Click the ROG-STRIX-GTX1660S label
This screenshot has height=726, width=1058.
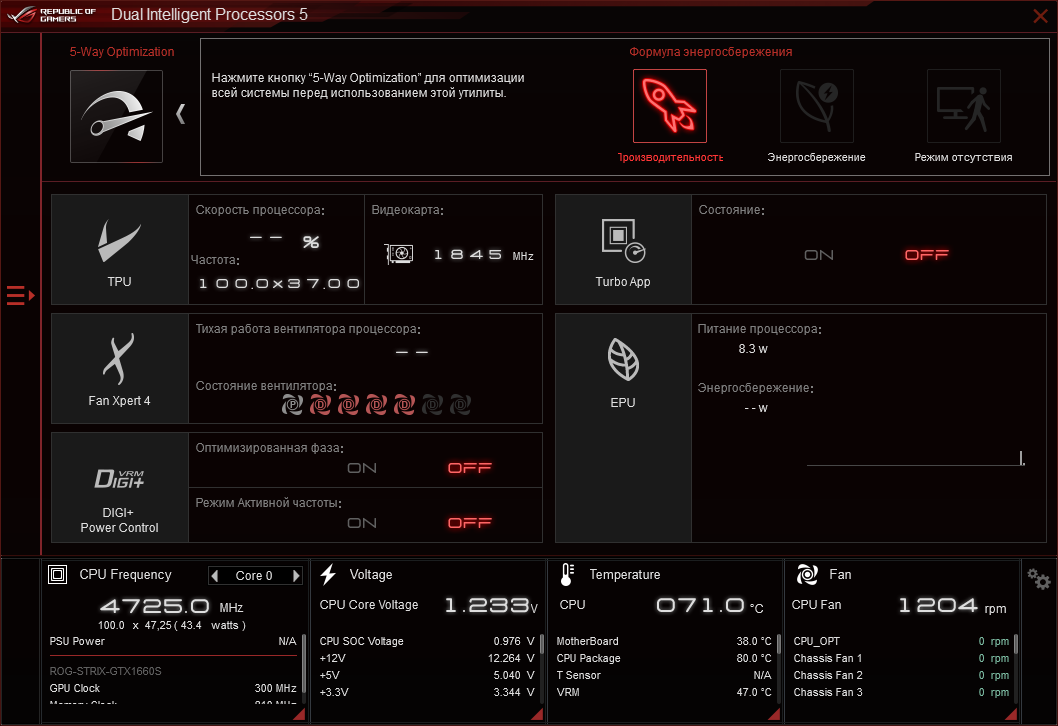click(x=105, y=671)
